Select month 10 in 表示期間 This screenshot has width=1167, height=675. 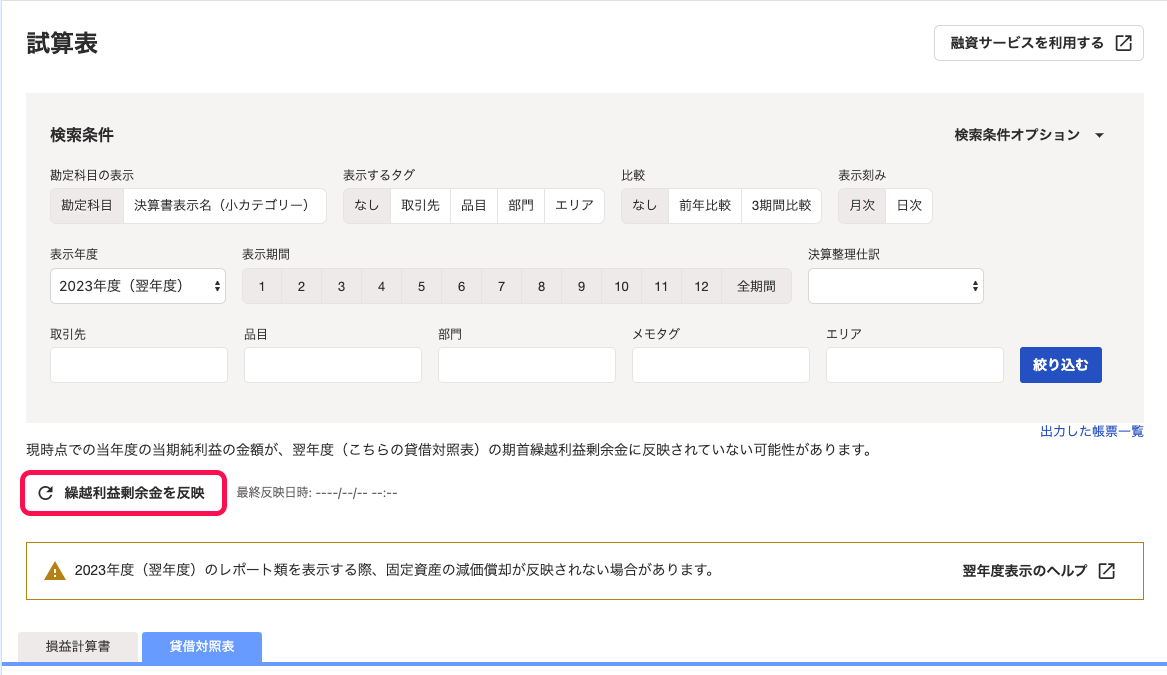[x=621, y=287]
